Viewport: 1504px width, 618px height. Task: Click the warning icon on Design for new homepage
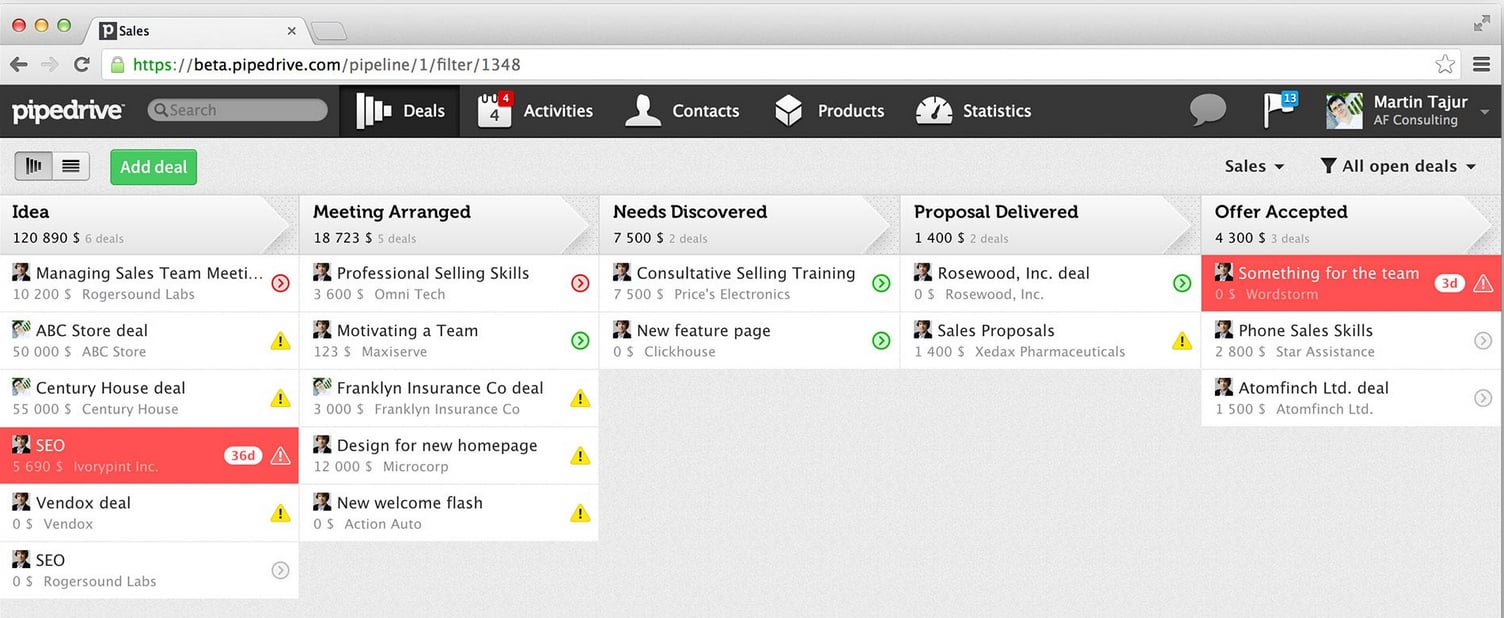pyautogui.click(x=580, y=456)
